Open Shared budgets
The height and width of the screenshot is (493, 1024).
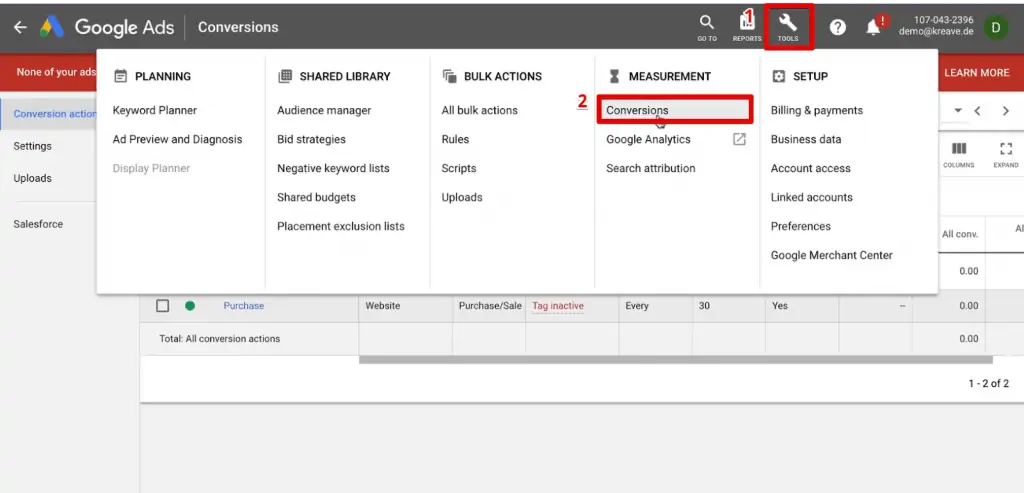pyautogui.click(x=316, y=197)
